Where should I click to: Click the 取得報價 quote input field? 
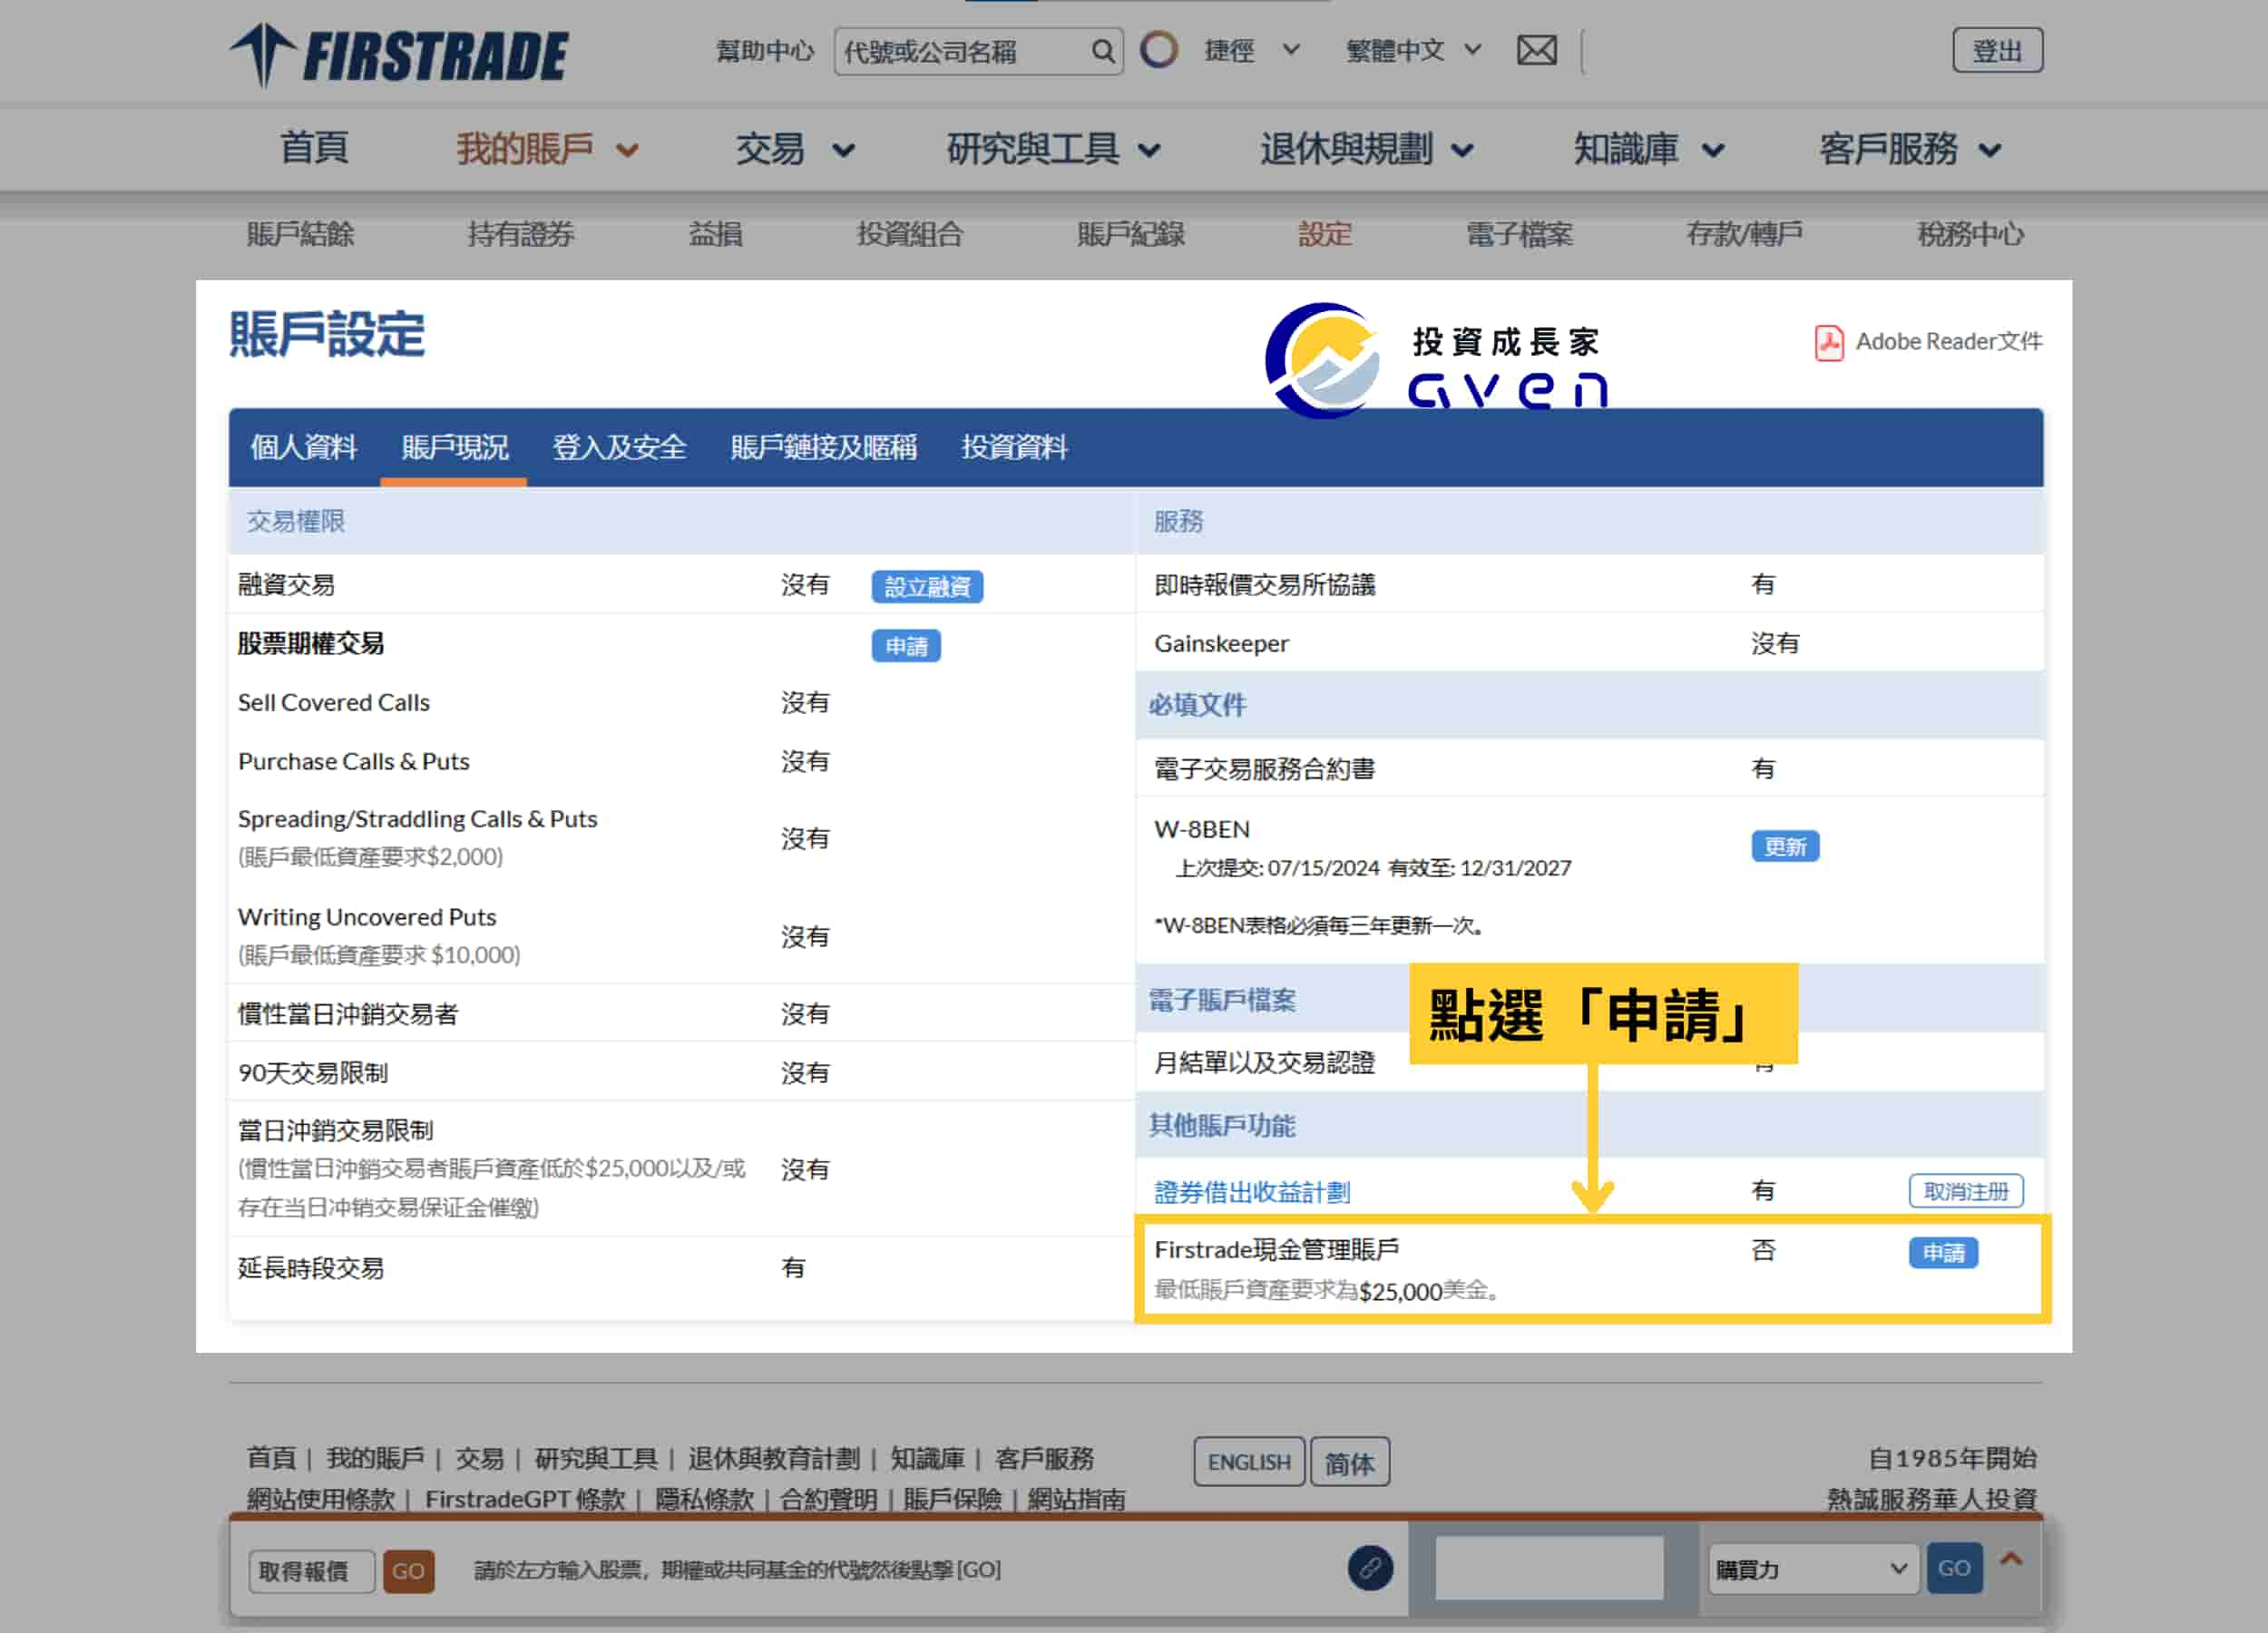[311, 1571]
